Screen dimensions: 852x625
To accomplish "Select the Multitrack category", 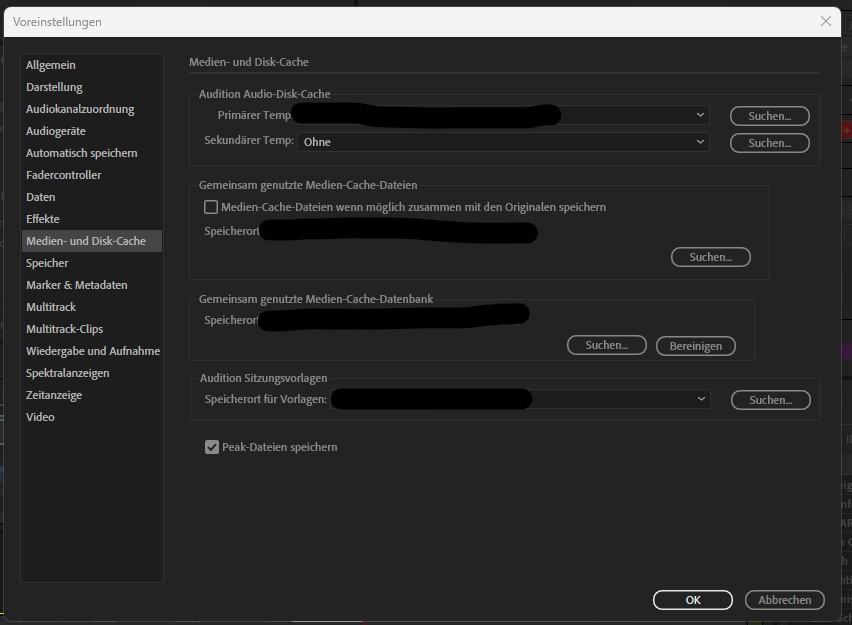I will point(49,306).
